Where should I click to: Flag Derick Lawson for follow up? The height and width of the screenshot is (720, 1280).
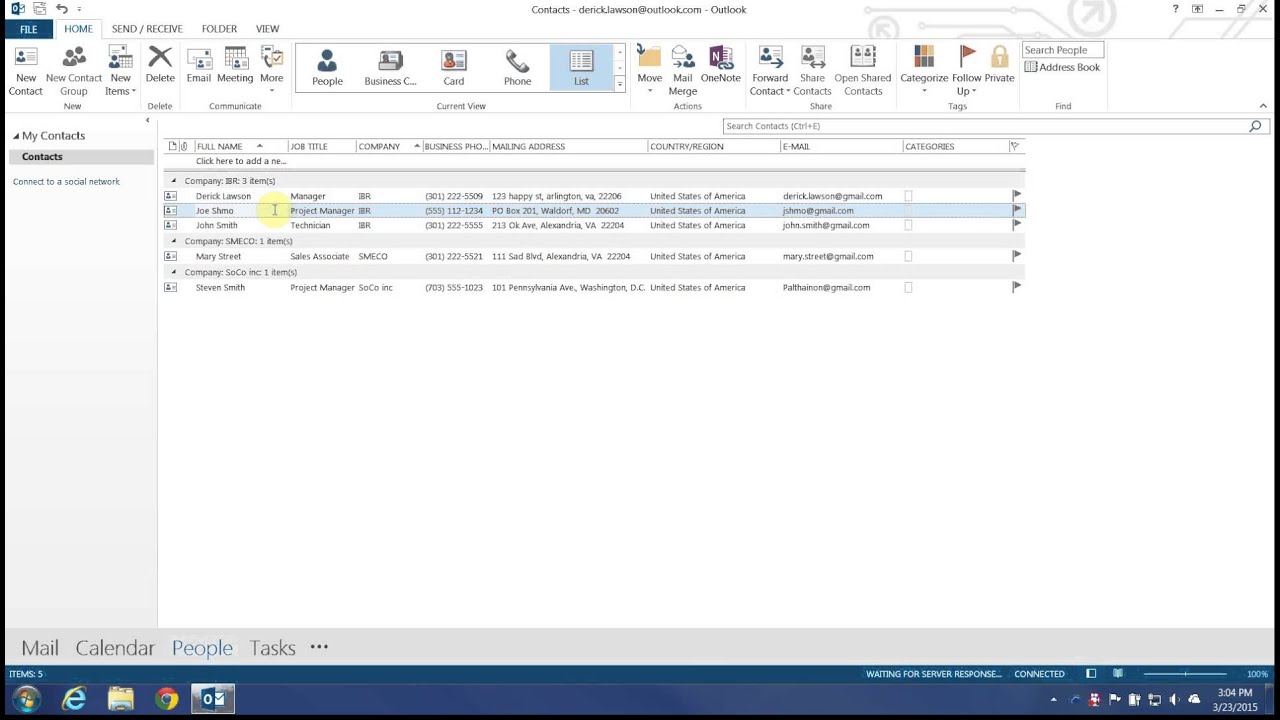pos(1017,196)
